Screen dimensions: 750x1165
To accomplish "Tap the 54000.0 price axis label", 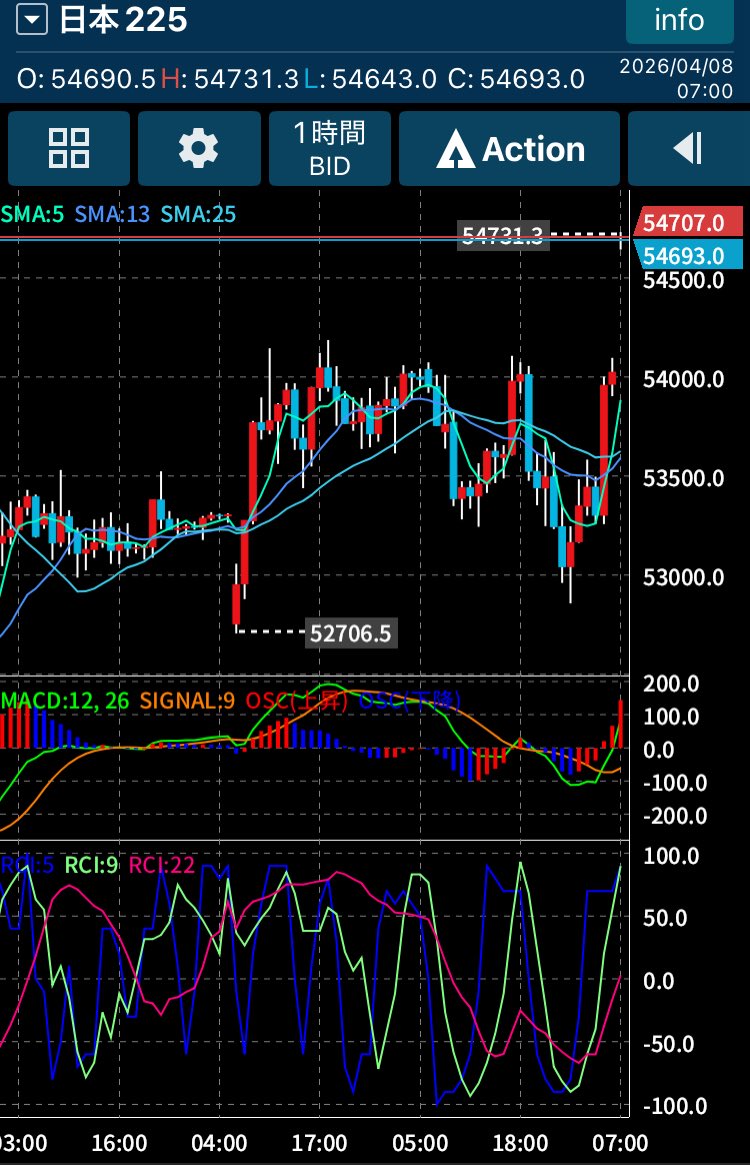I will tap(683, 379).
